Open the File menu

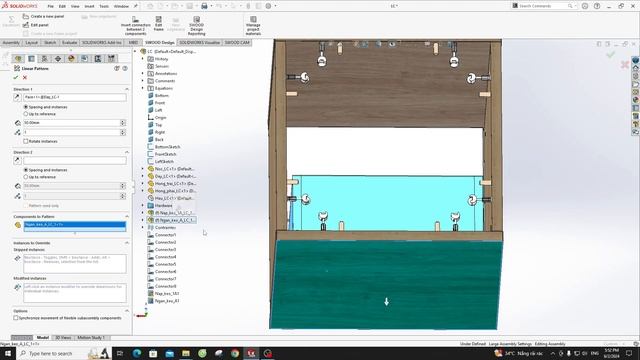tap(50, 6)
